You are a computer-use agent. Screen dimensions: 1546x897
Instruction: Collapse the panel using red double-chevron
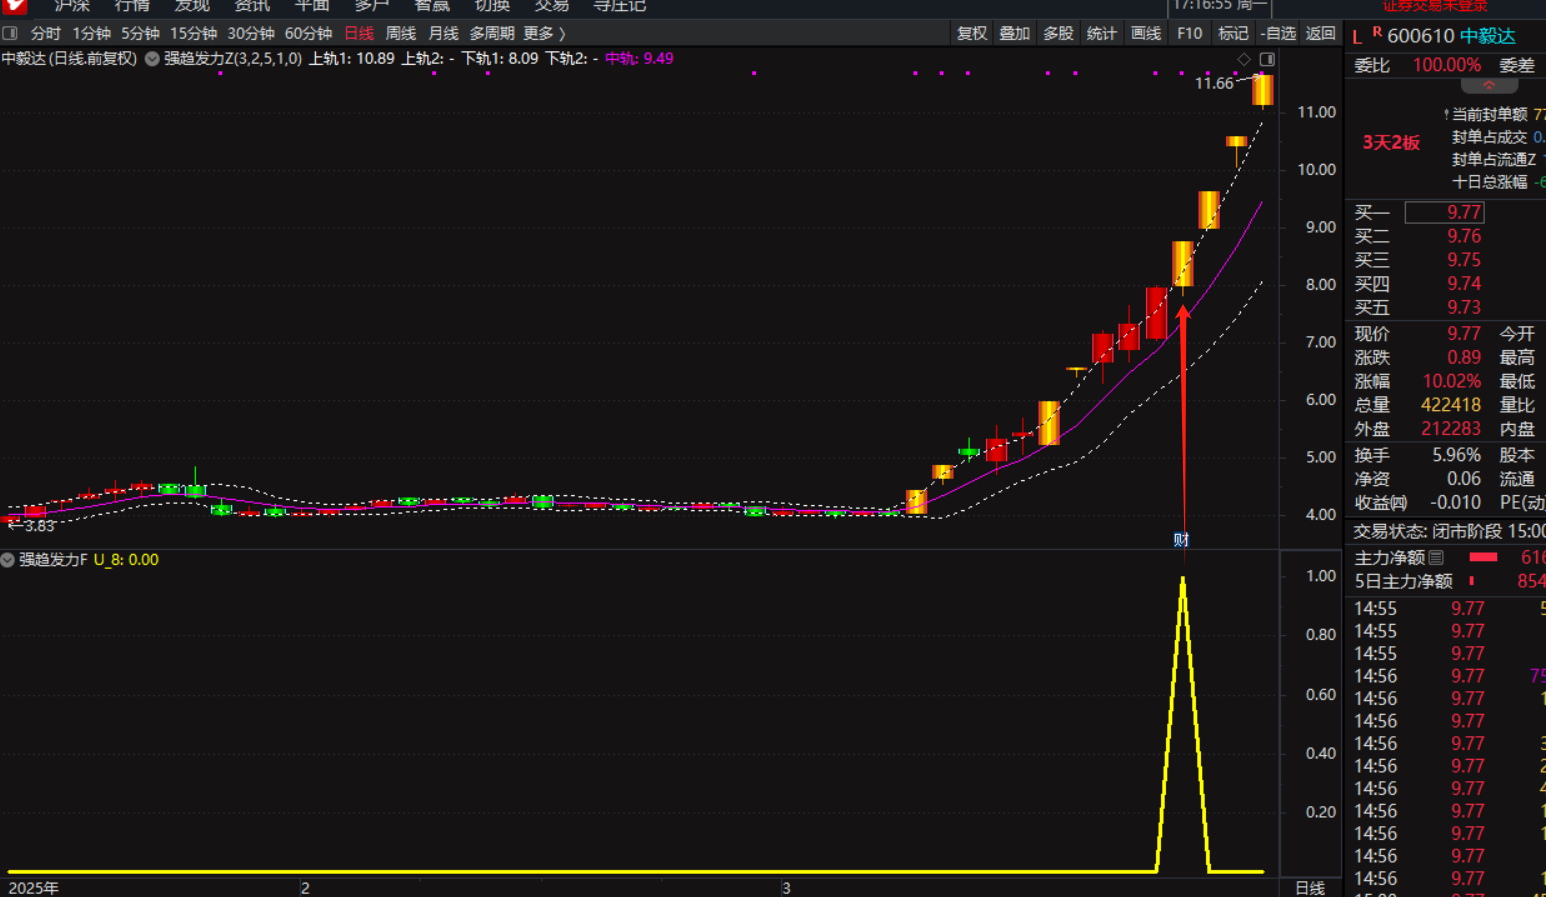click(x=1489, y=86)
